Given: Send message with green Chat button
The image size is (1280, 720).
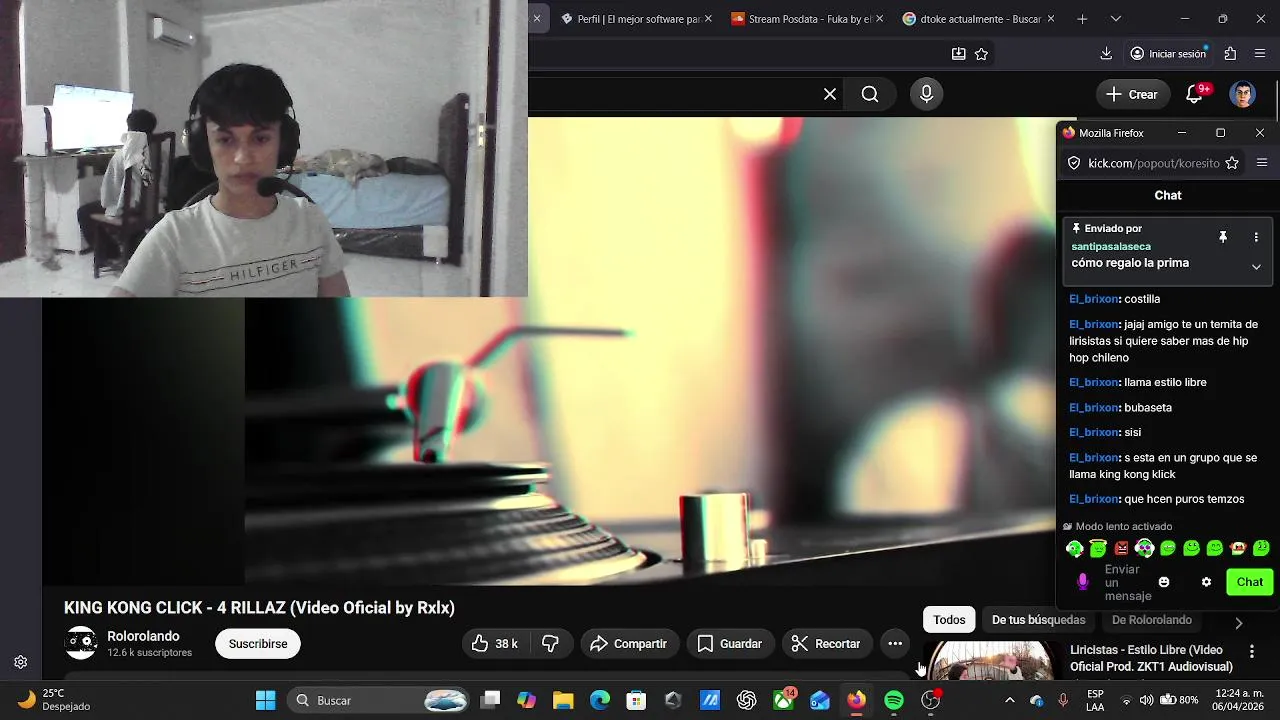Looking at the screenshot, I should tap(1249, 582).
